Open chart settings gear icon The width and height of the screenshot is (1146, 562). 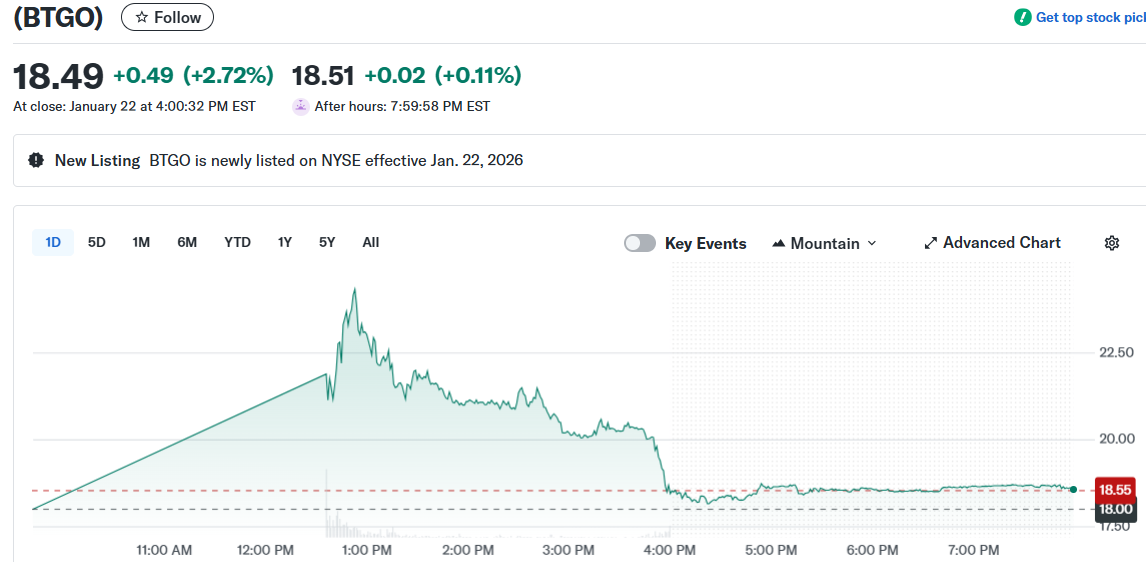click(1111, 243)
